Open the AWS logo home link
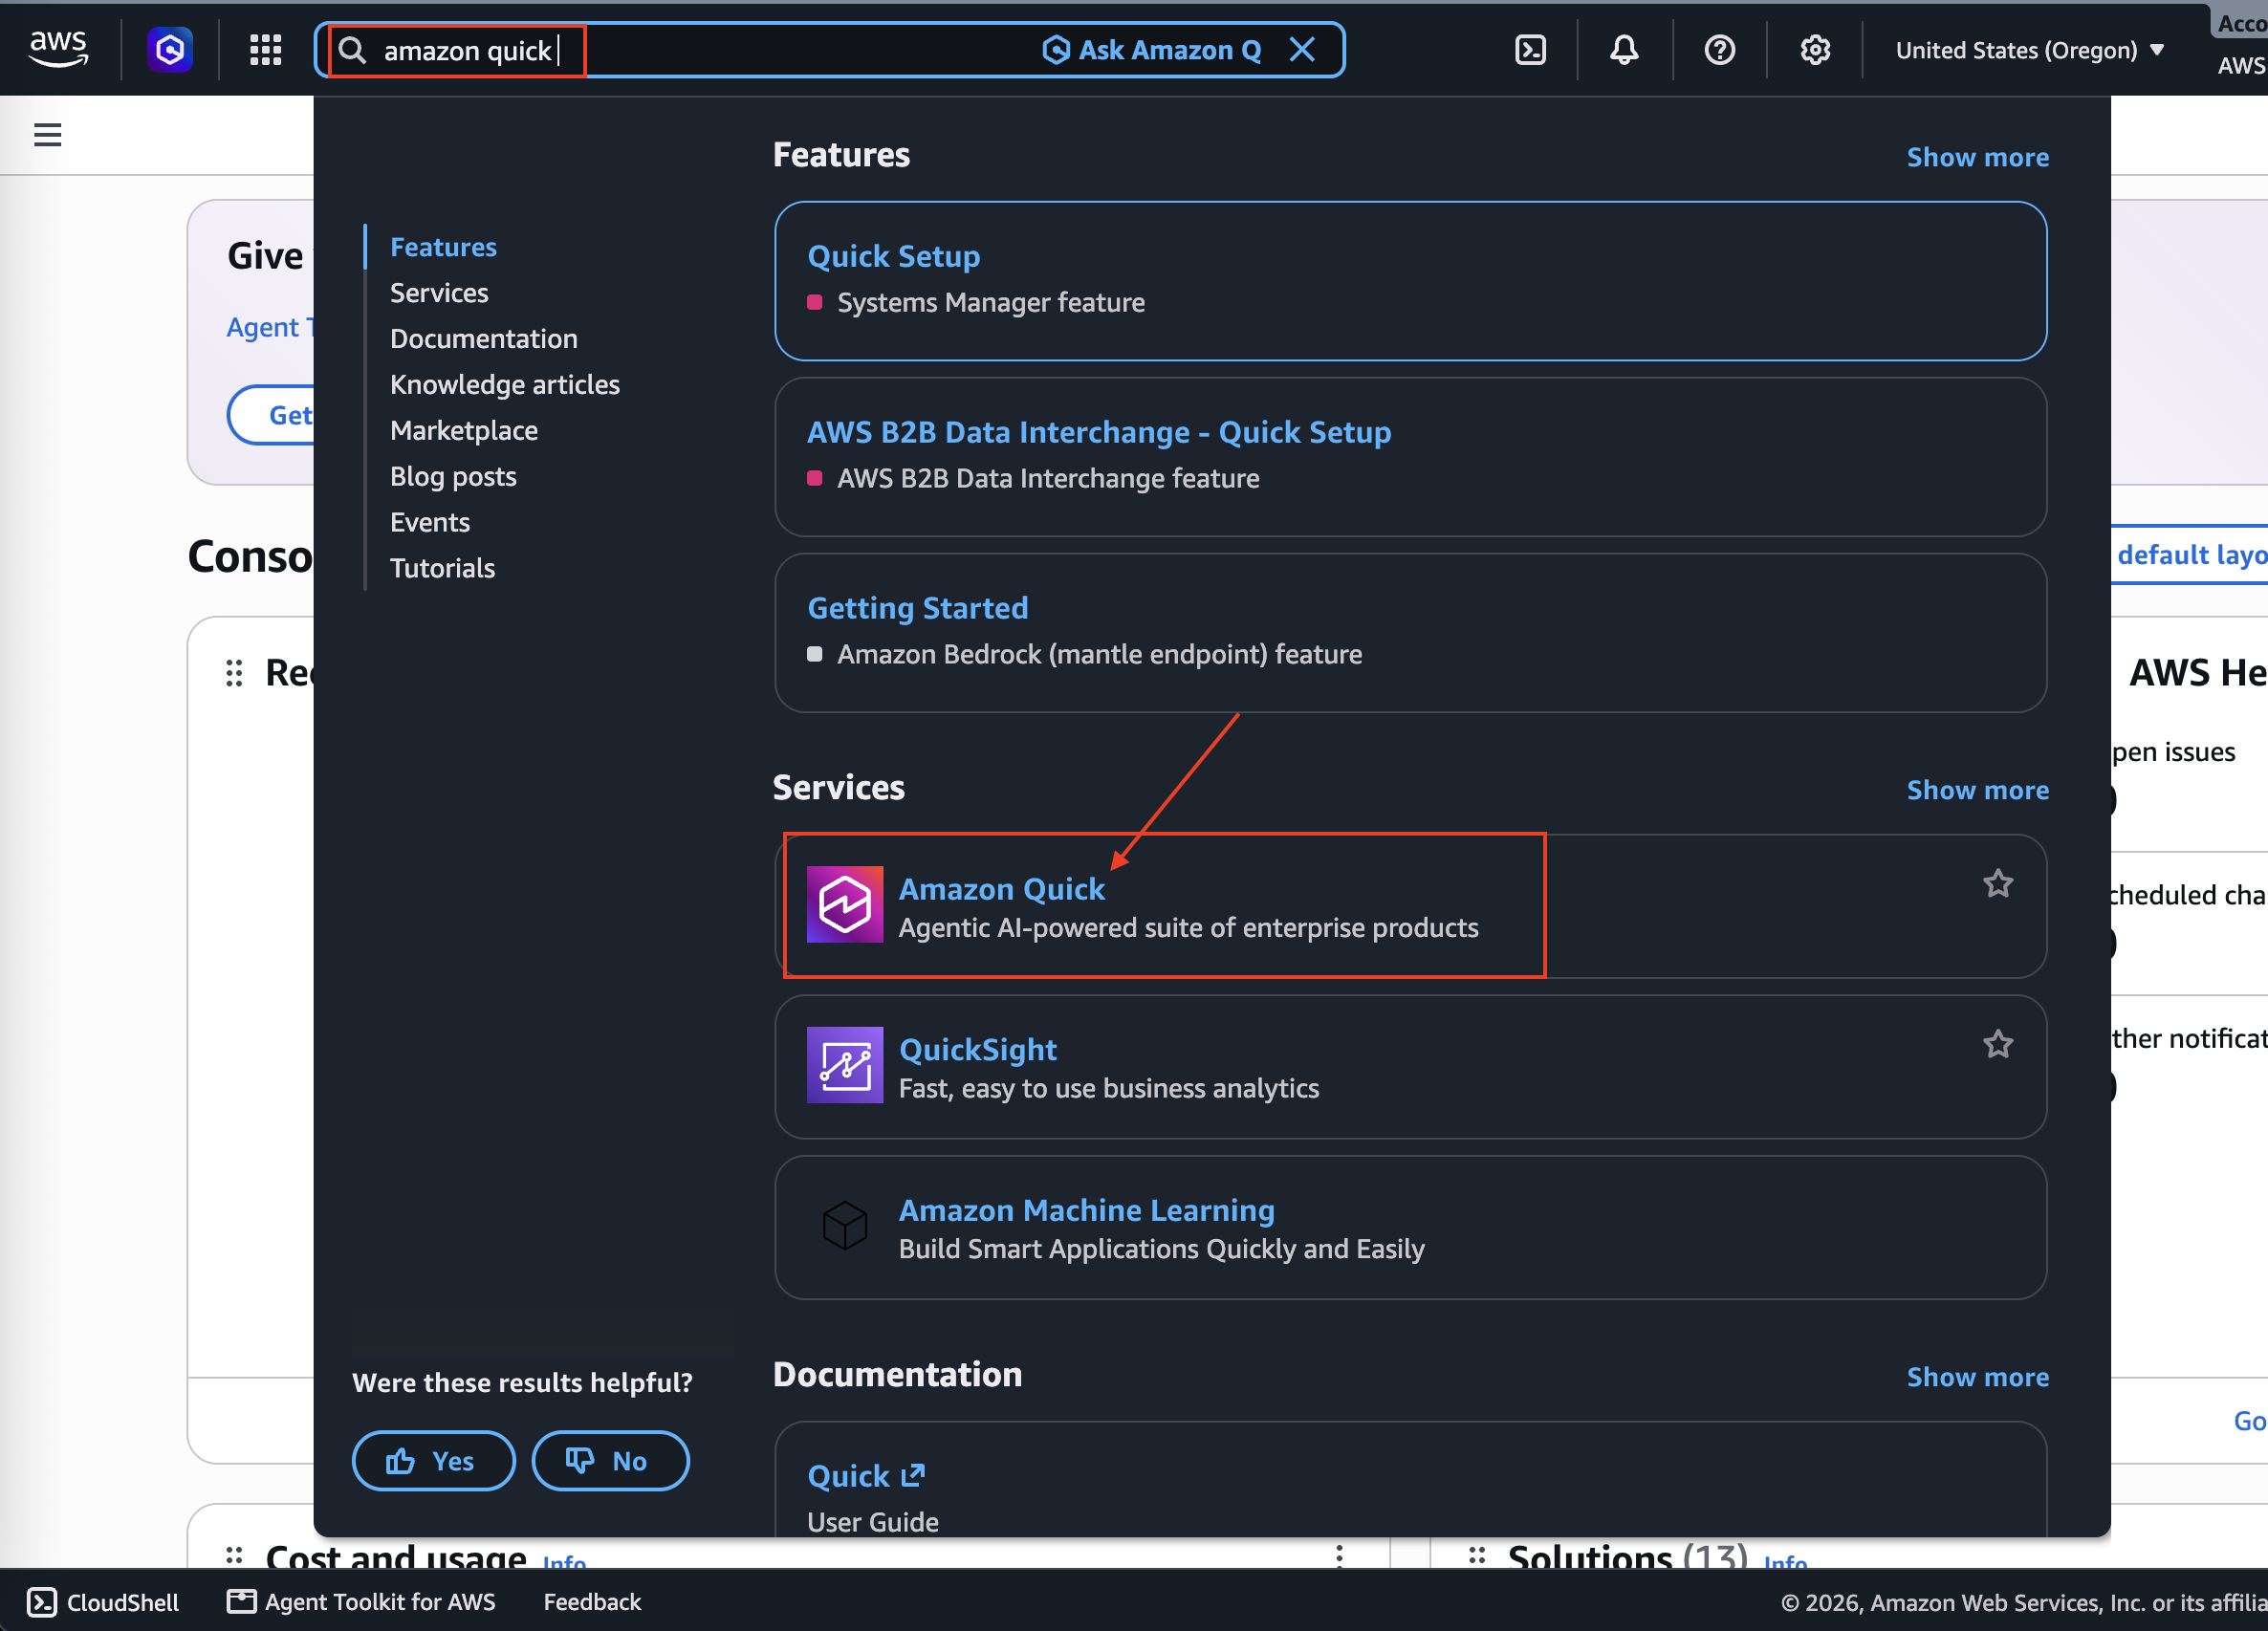The image size is (2268, 1631). click(x=58, y=49)
